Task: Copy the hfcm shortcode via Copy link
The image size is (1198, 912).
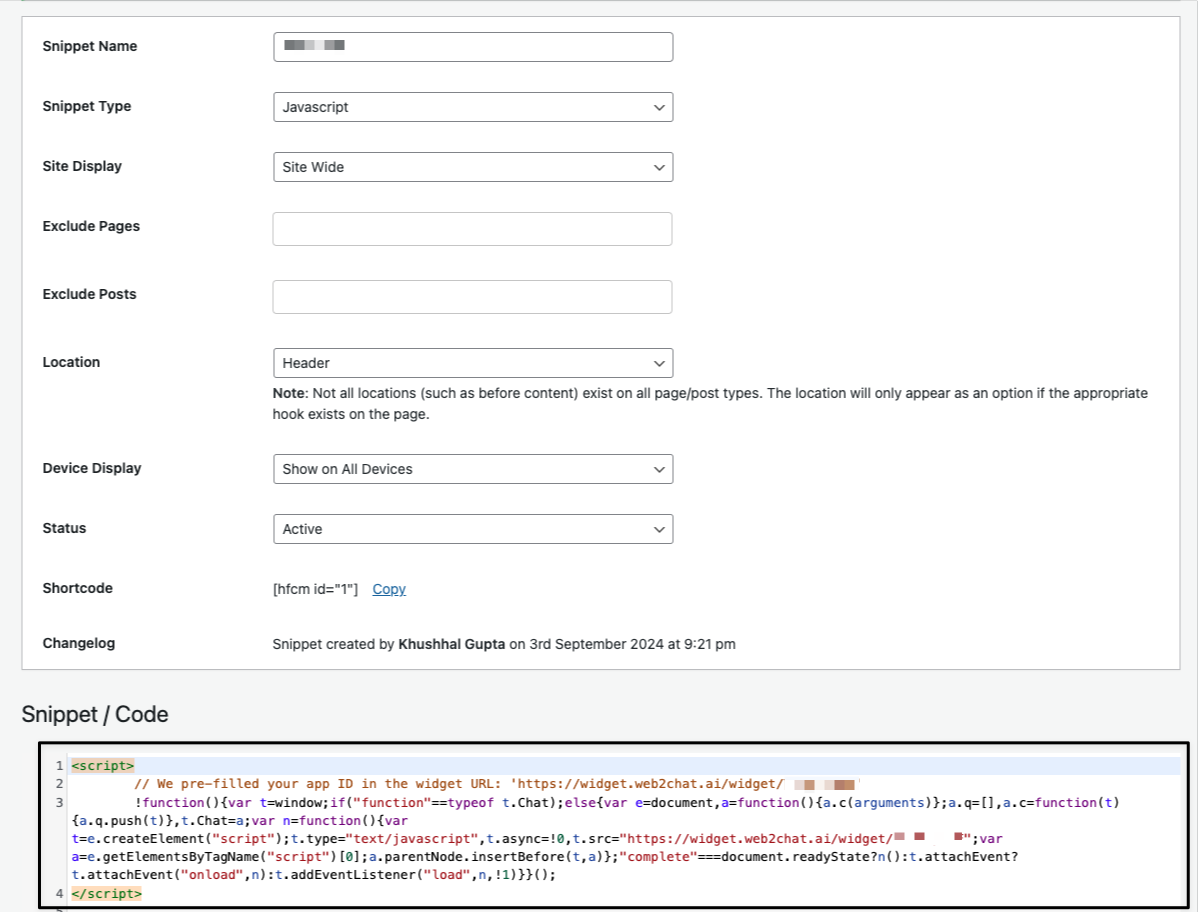Action: [389, 589]
